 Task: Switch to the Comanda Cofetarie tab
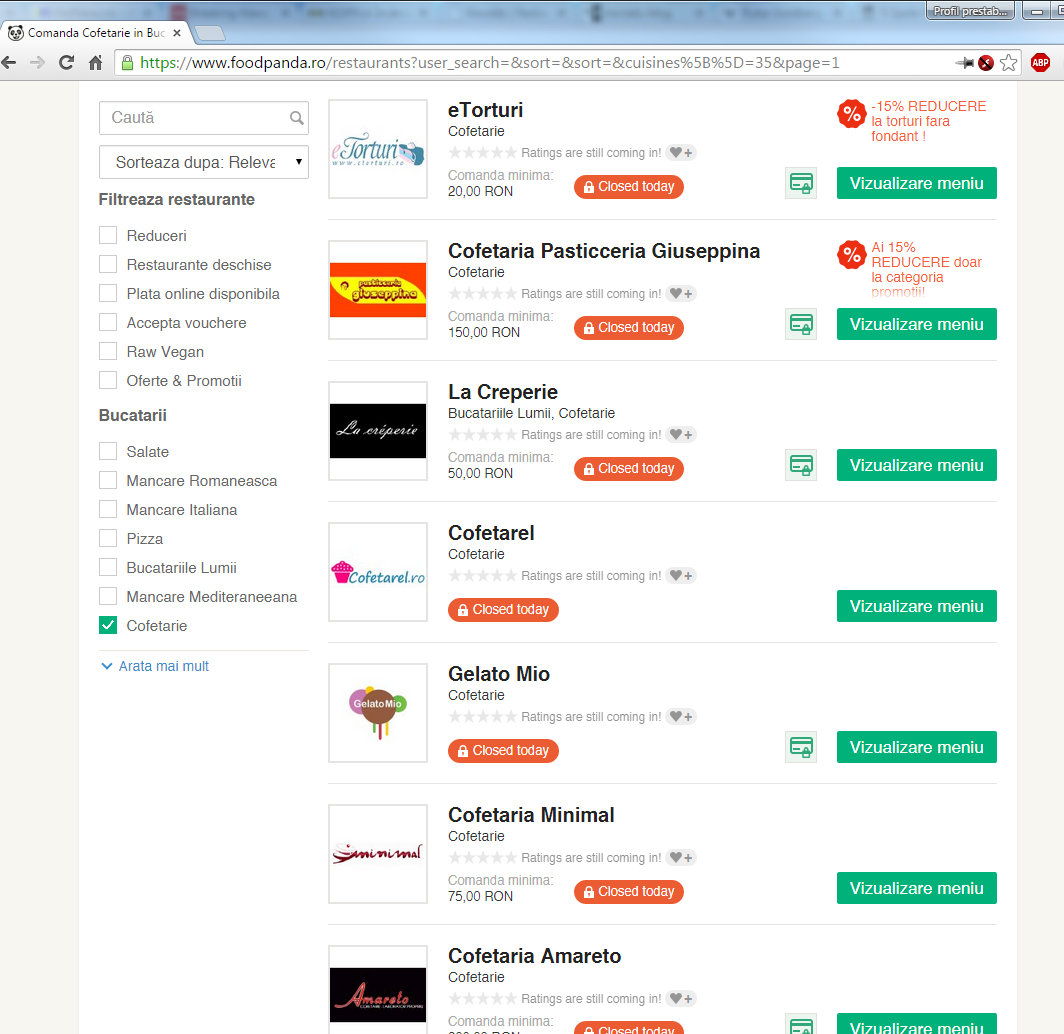click(x=95, y=33)
